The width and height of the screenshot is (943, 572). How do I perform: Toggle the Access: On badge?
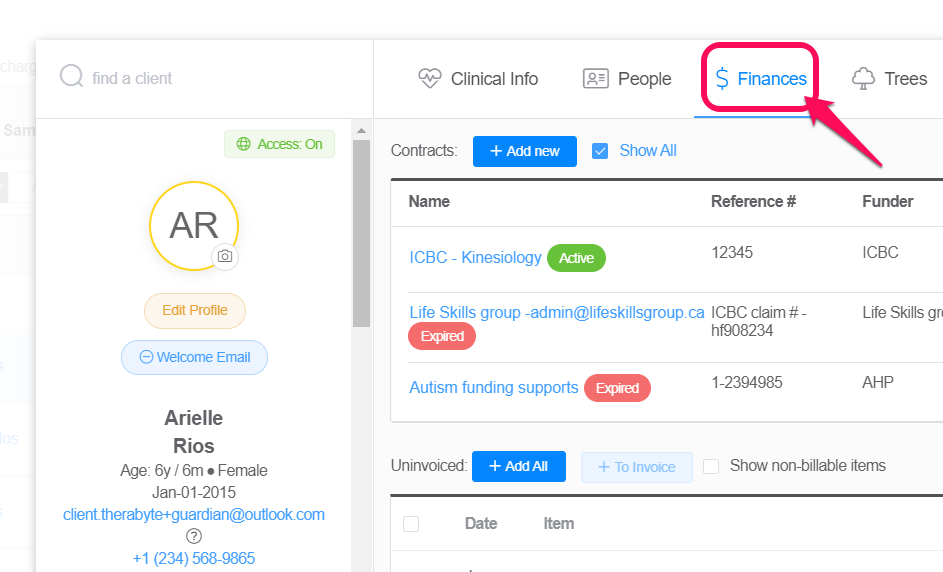click(280, 144)
